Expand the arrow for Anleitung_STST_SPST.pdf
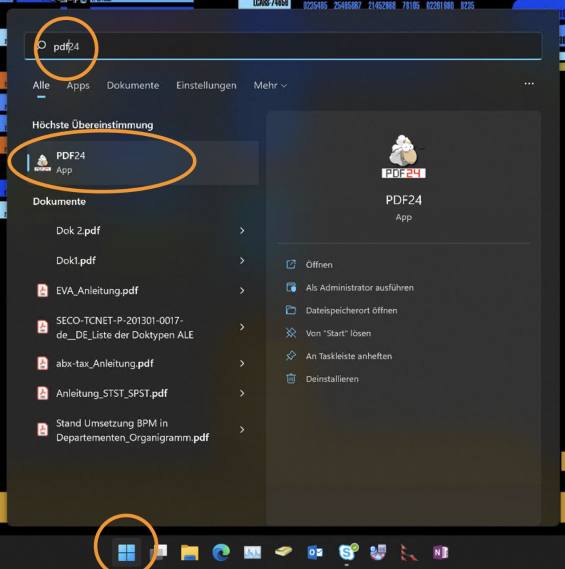 point(242,393)
